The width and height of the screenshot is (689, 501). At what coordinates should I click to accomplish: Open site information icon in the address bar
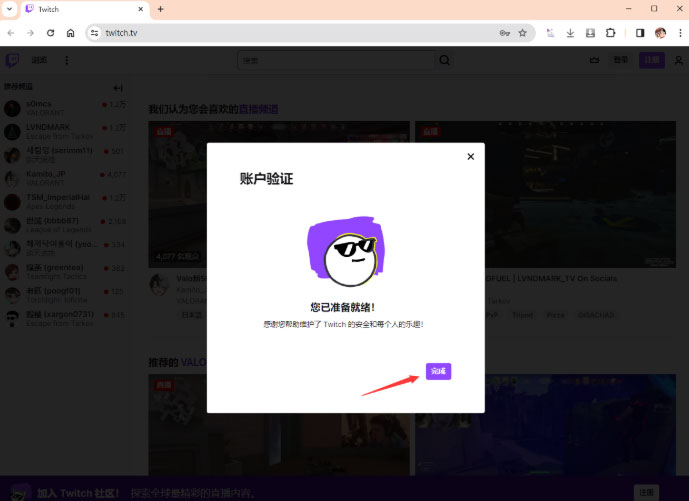pos(94,33)
